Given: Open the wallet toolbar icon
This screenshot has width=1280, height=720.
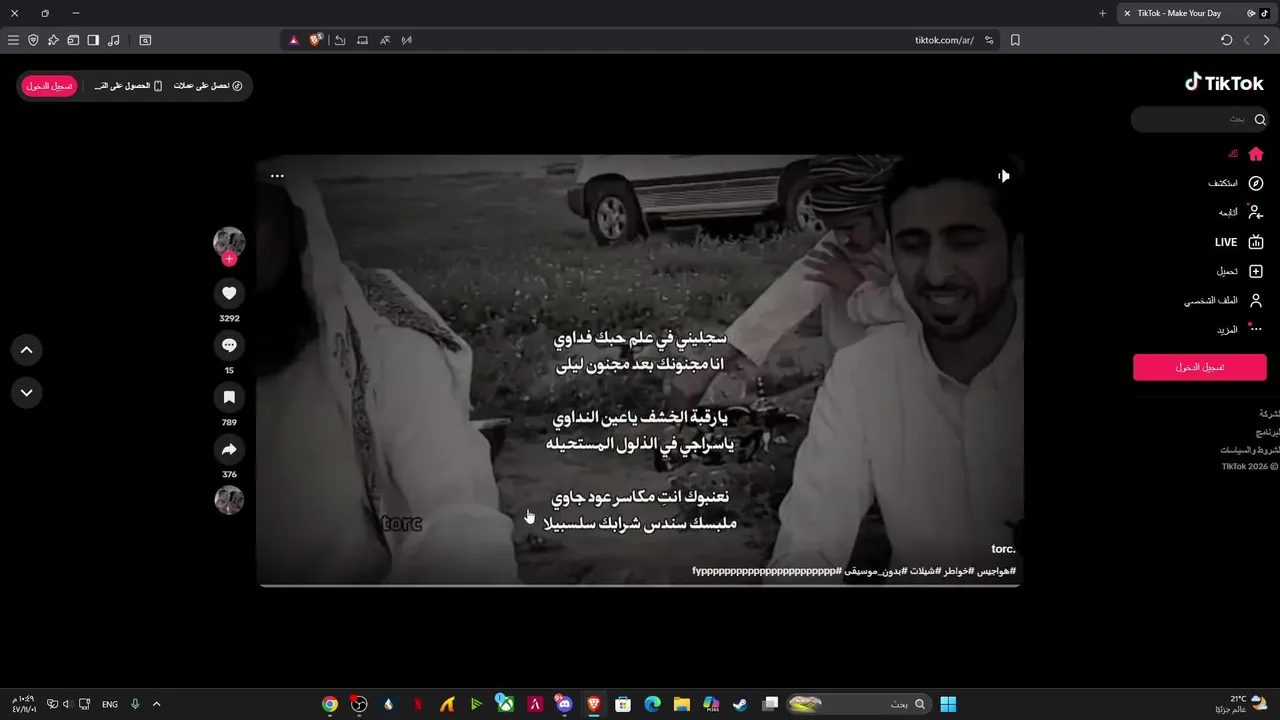Looking at the screenshot, I should pyautogui.click(x=73, y=40).
